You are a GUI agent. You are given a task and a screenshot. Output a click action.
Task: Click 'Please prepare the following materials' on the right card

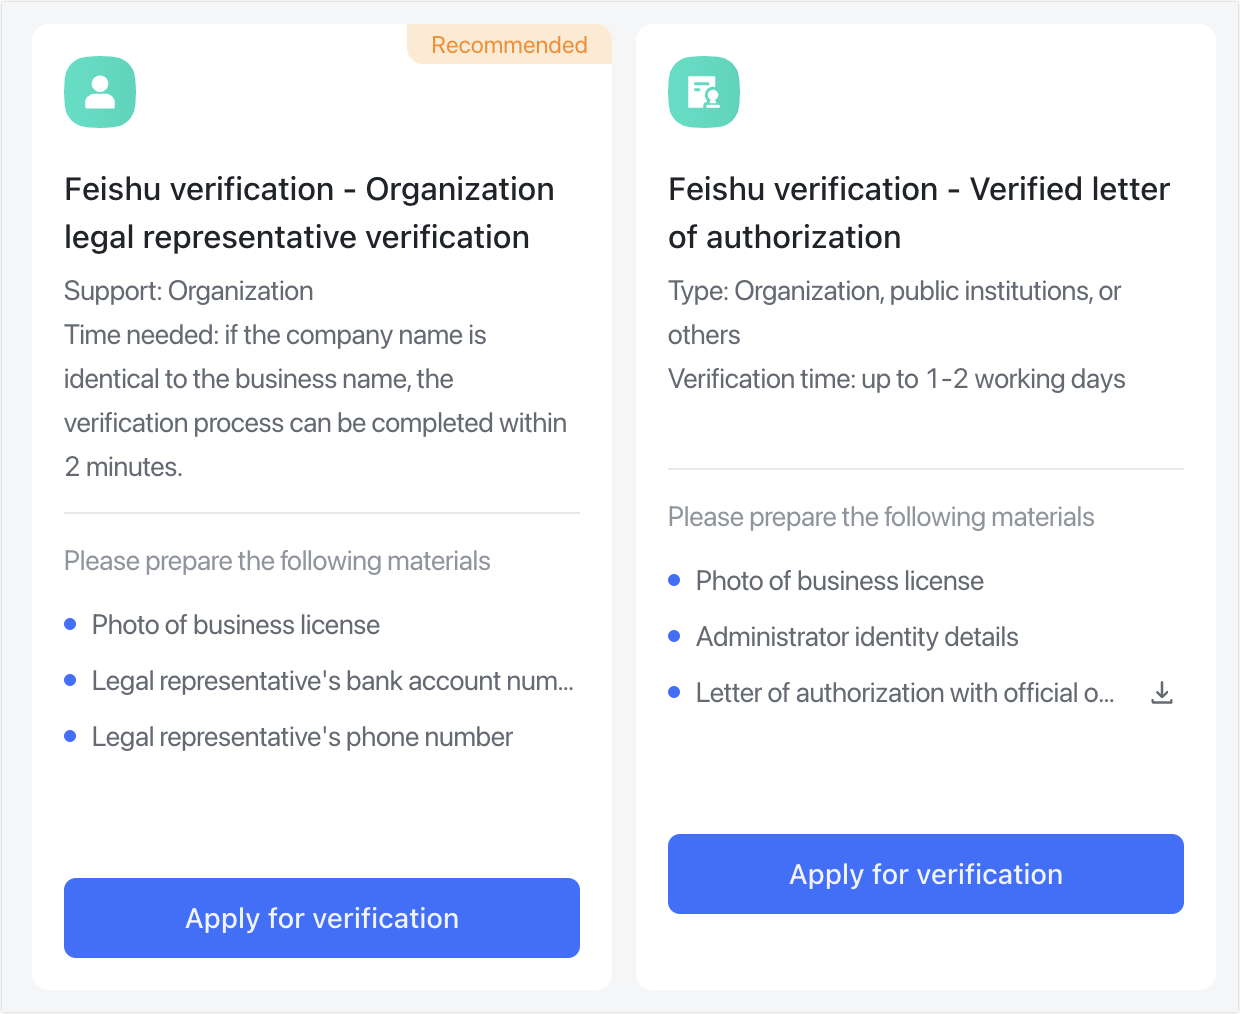[881, 516]
